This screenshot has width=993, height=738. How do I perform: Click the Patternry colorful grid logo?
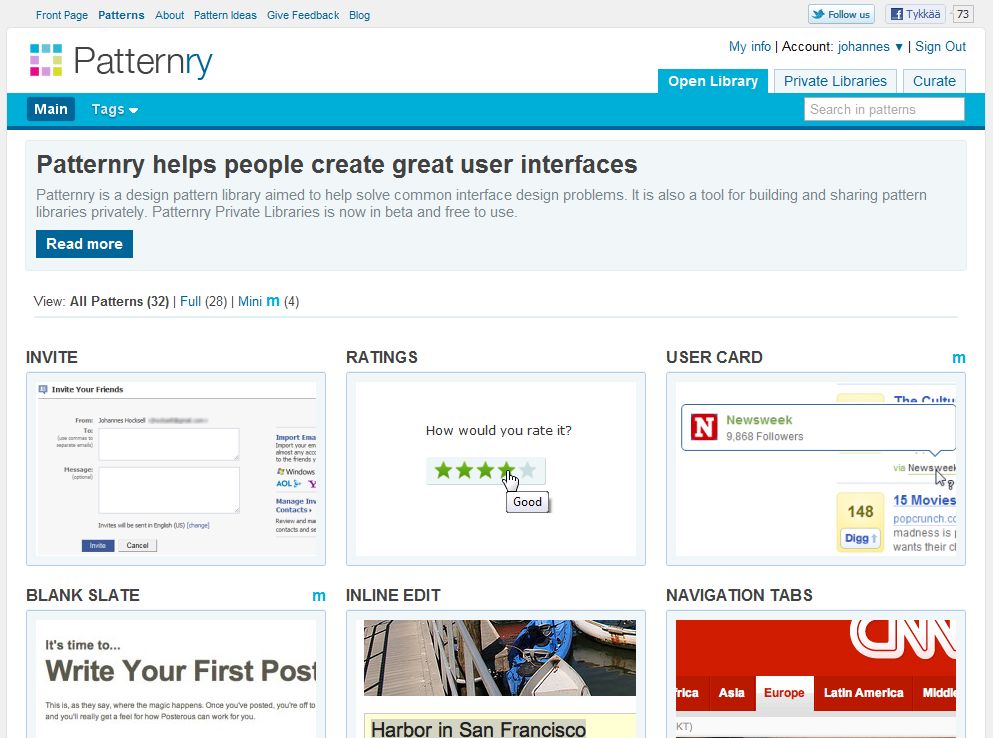[46, 61]
